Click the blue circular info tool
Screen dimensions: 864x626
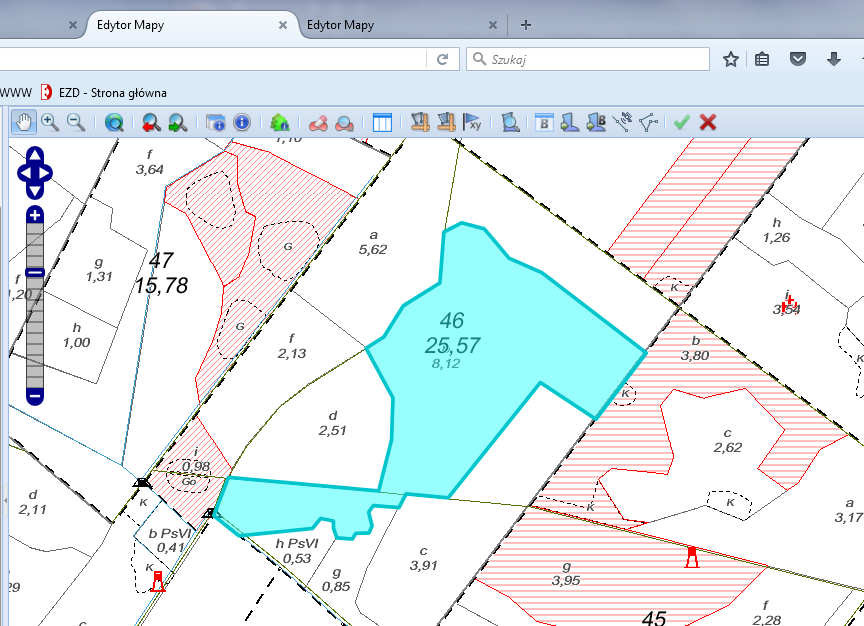[x=242, y=123]
